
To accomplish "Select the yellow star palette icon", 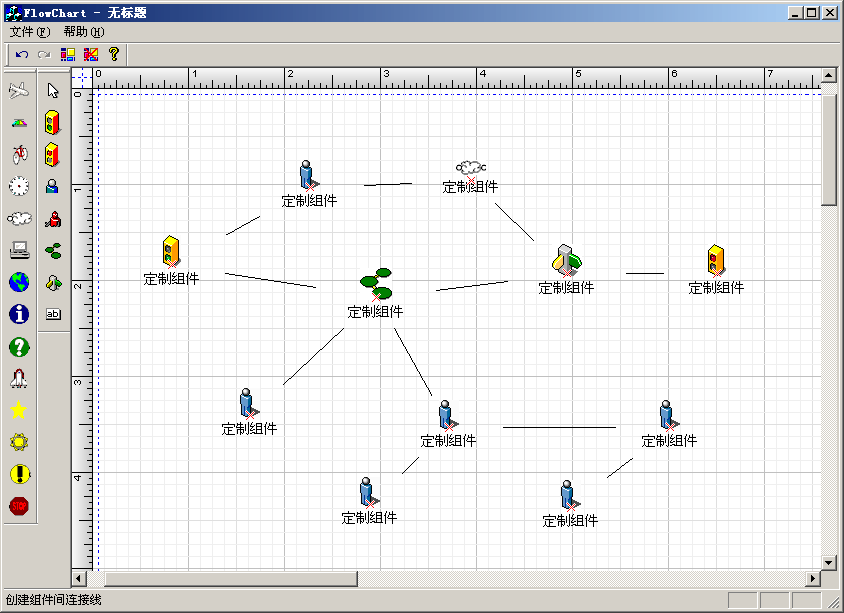I will (x=19, y=410).
